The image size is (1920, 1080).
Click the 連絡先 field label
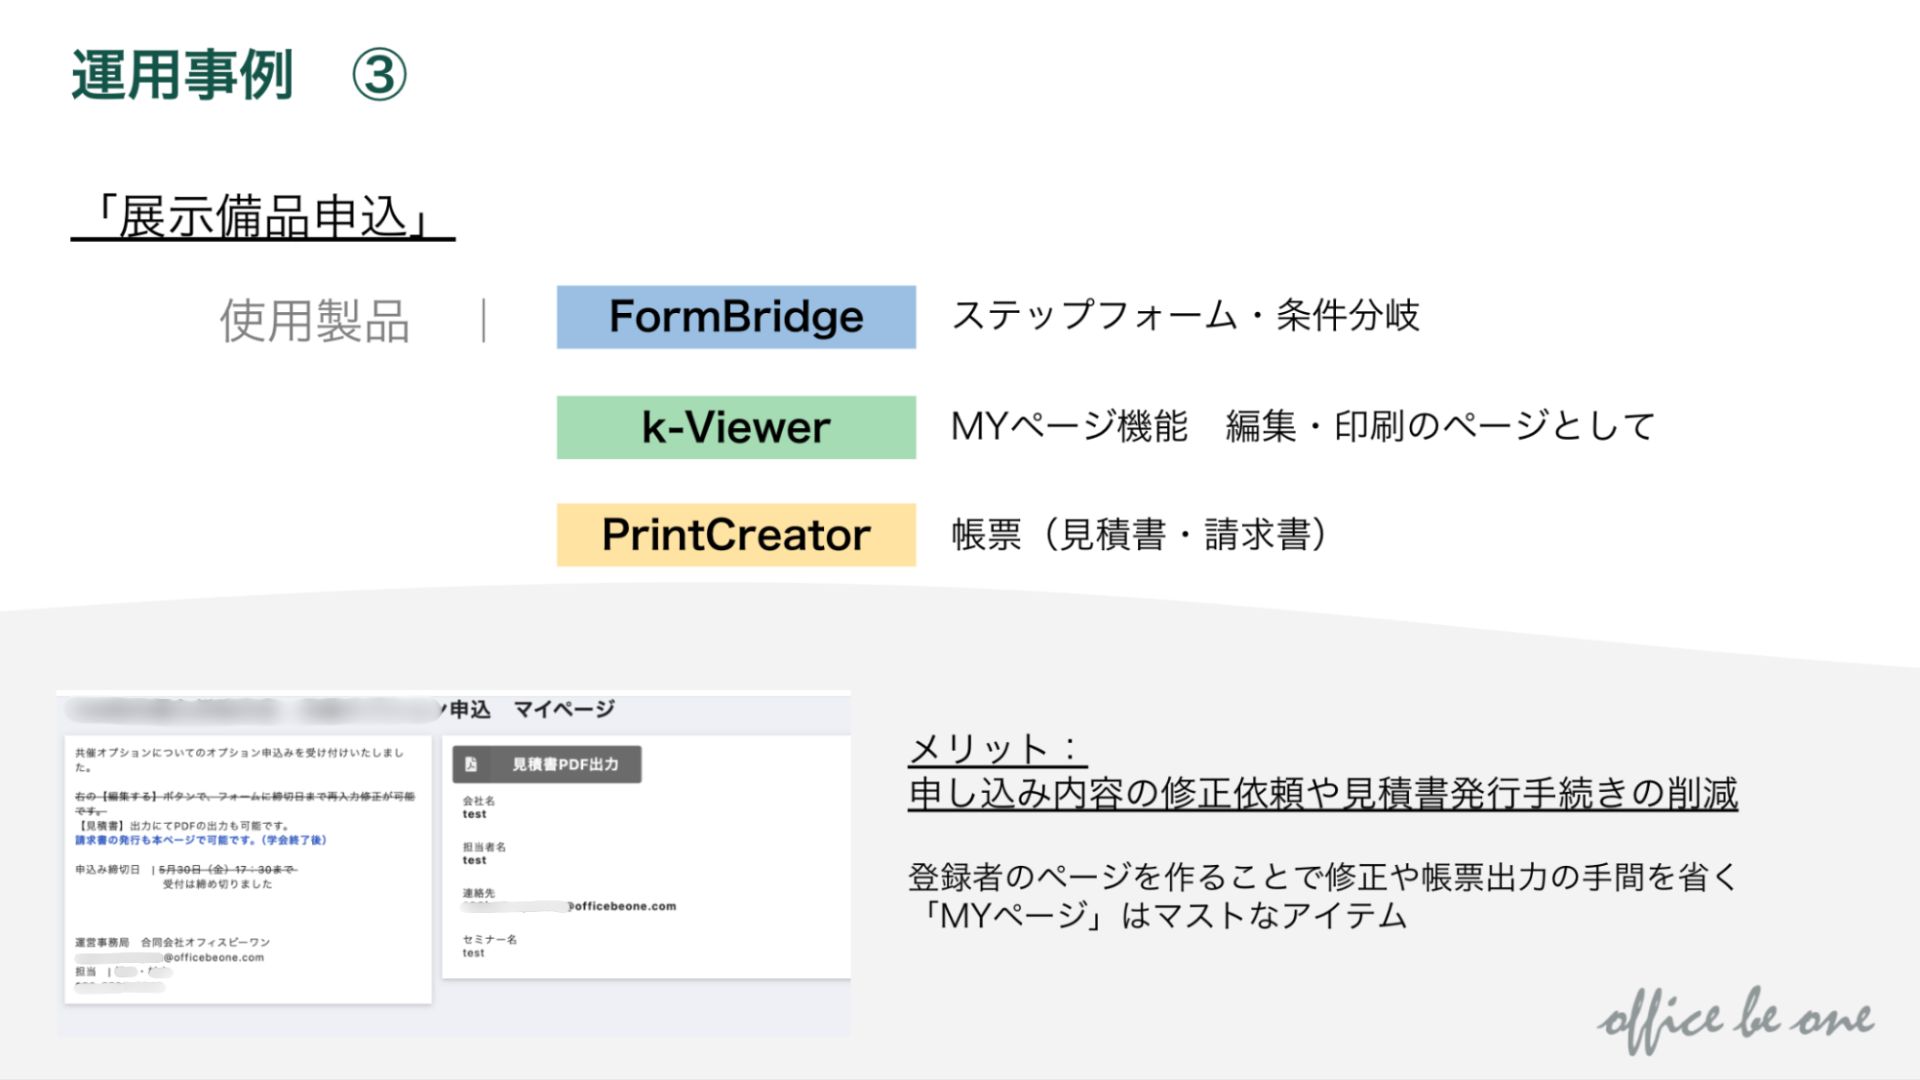click(478, 893)
